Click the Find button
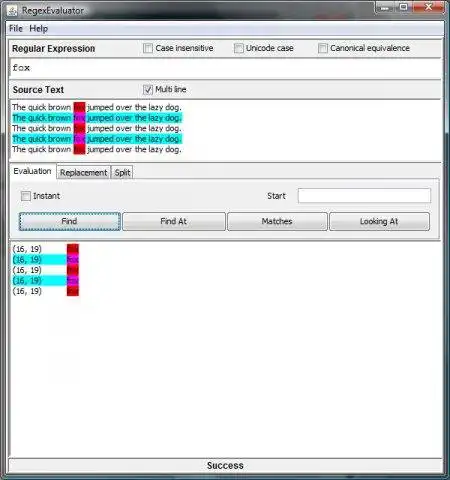 click(x=70, y=221)
